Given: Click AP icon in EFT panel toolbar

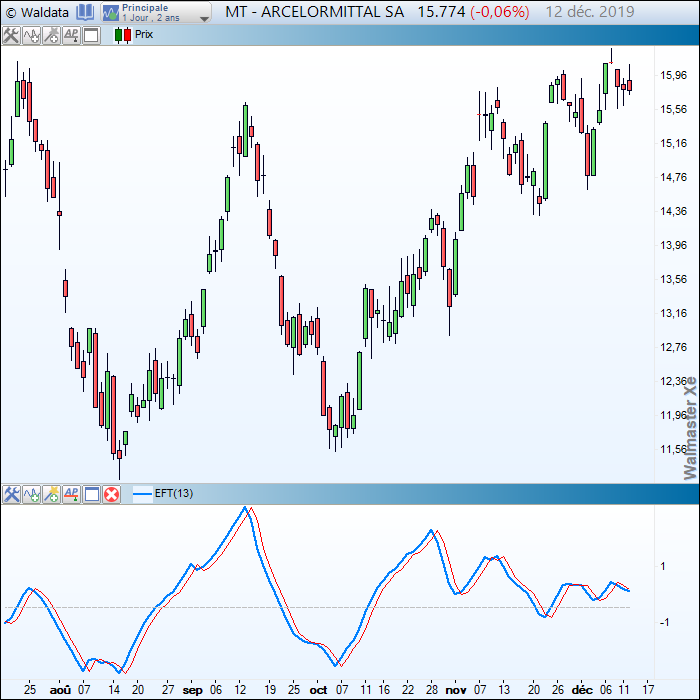Looking at the screenshot, I should 71,494.
